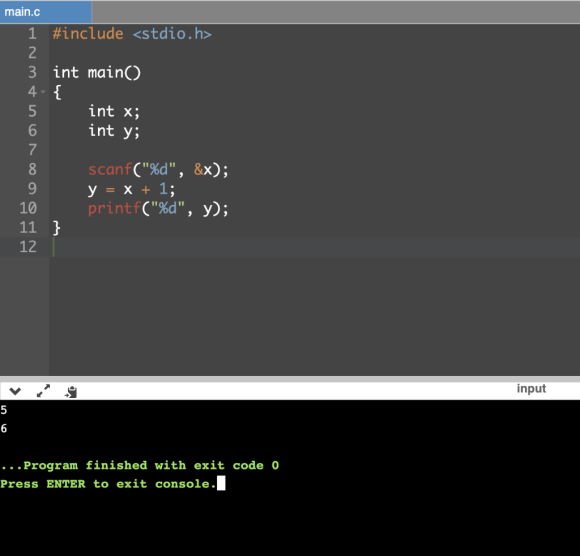Fold main function body at line 4 arrow
This screenshot has width=580, height=556.
click(x=43, y=91)
